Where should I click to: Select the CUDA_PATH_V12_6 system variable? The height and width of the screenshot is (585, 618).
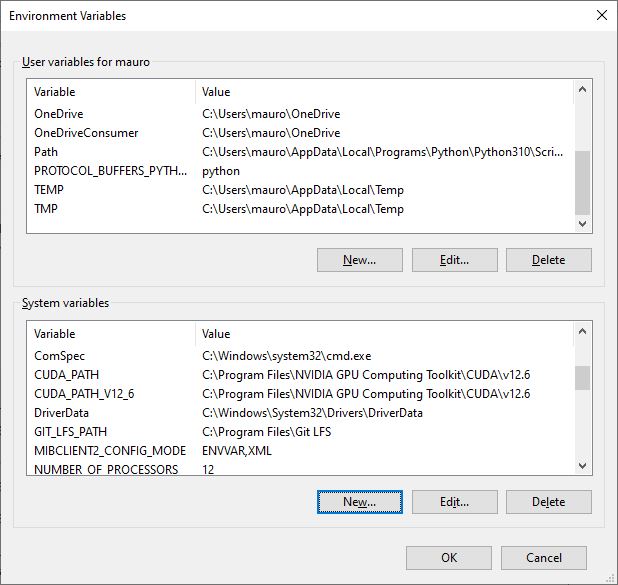(x=300, y=394)
